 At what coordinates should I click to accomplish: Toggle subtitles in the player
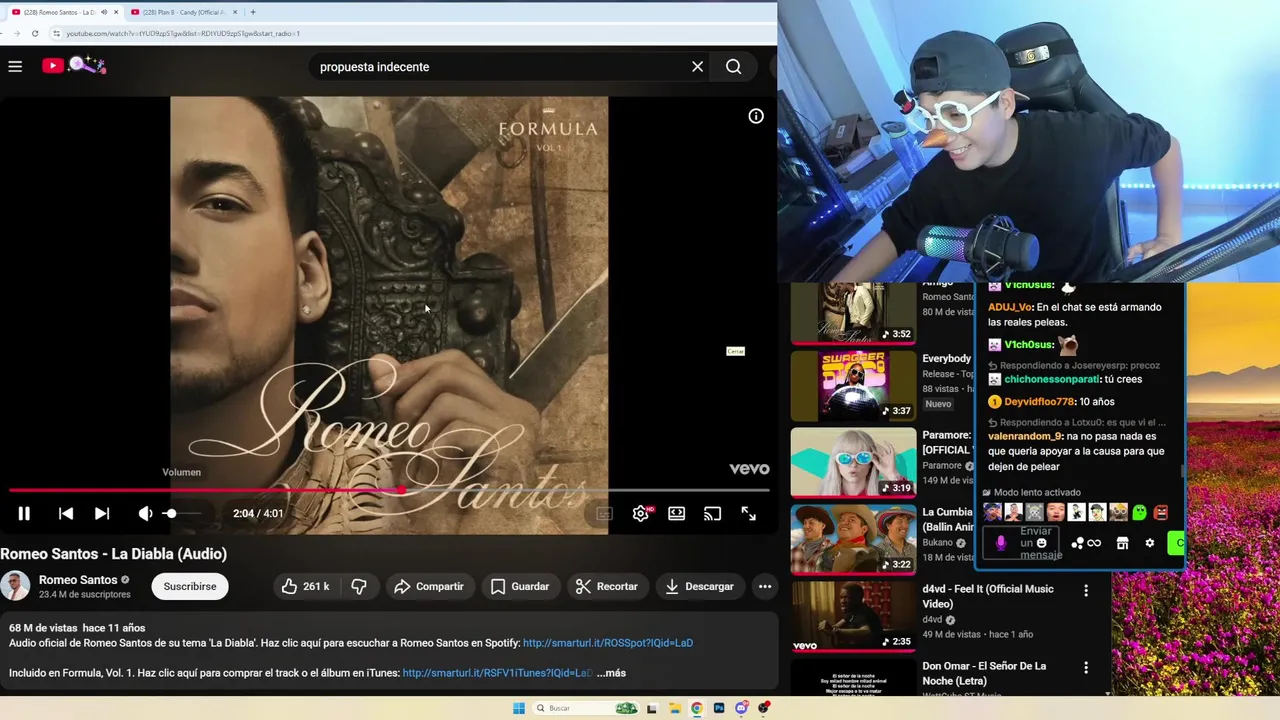click(x=604, y=513)
